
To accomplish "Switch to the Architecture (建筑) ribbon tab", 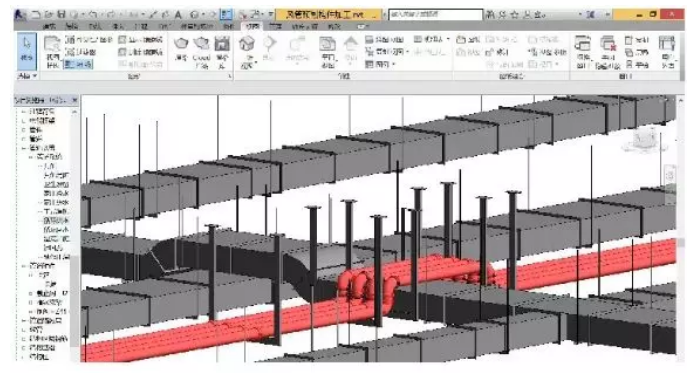I will pyautogui.click(x=49, y=27).
